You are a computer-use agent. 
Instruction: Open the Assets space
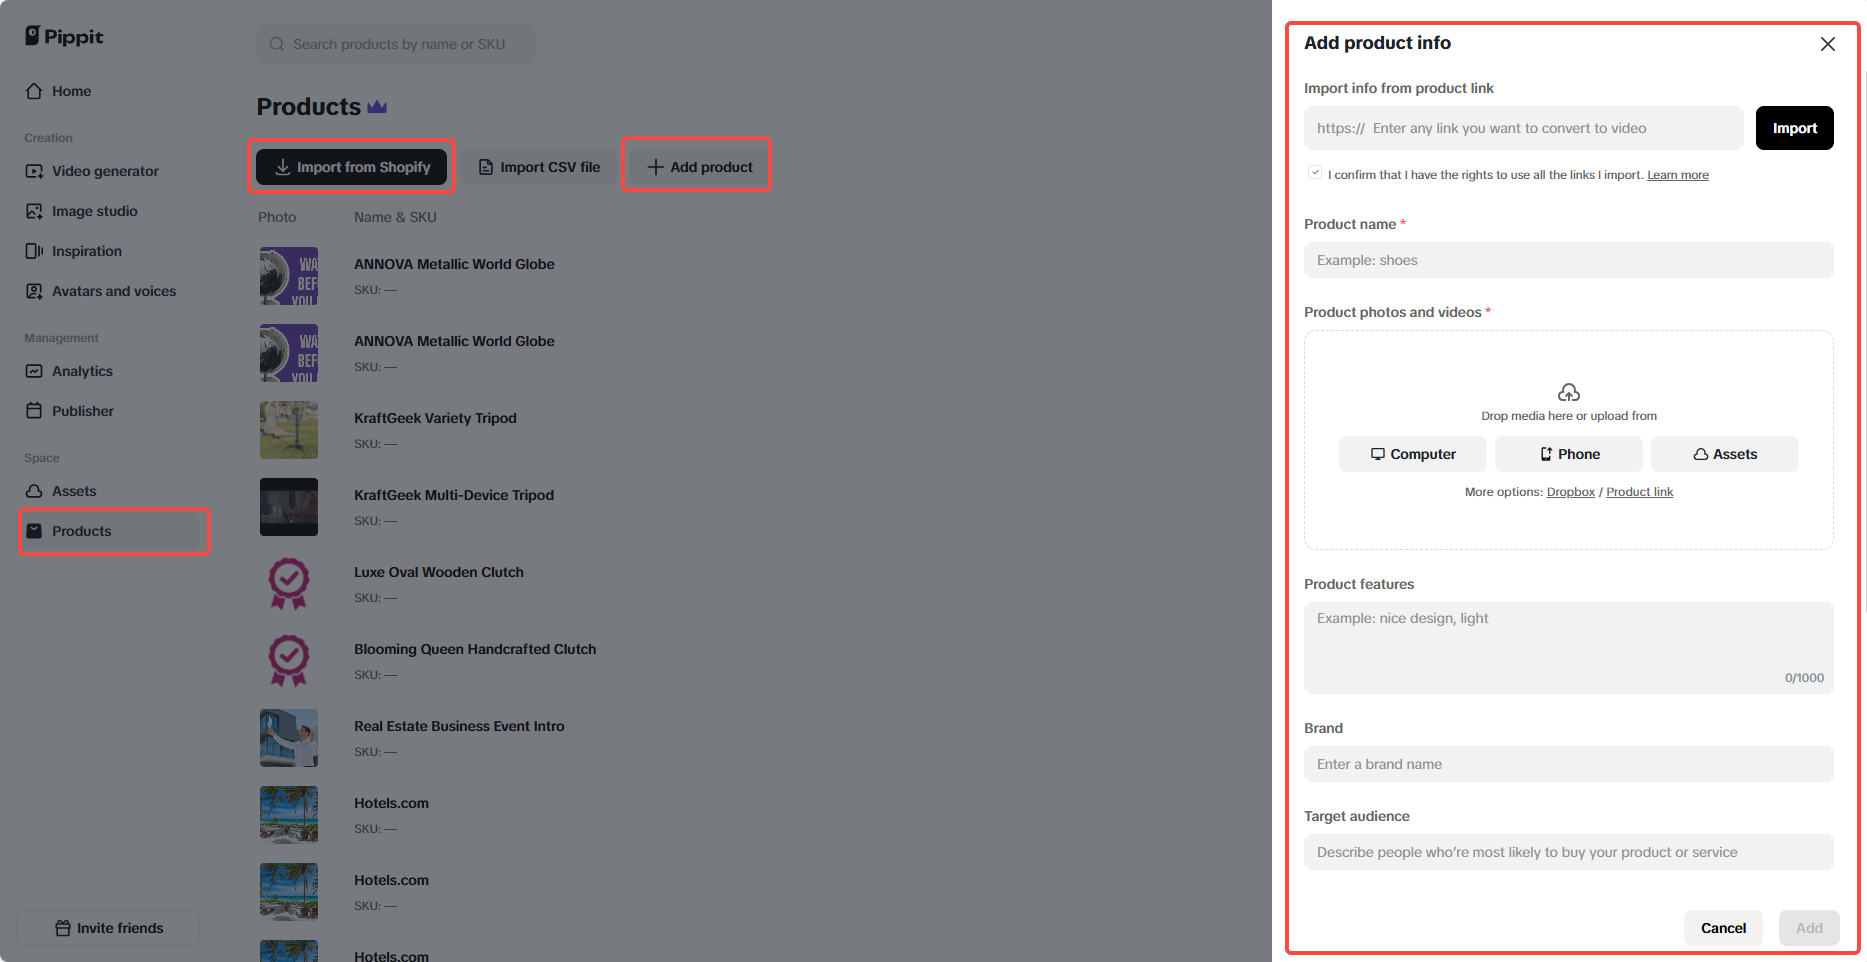click(74, 491)
